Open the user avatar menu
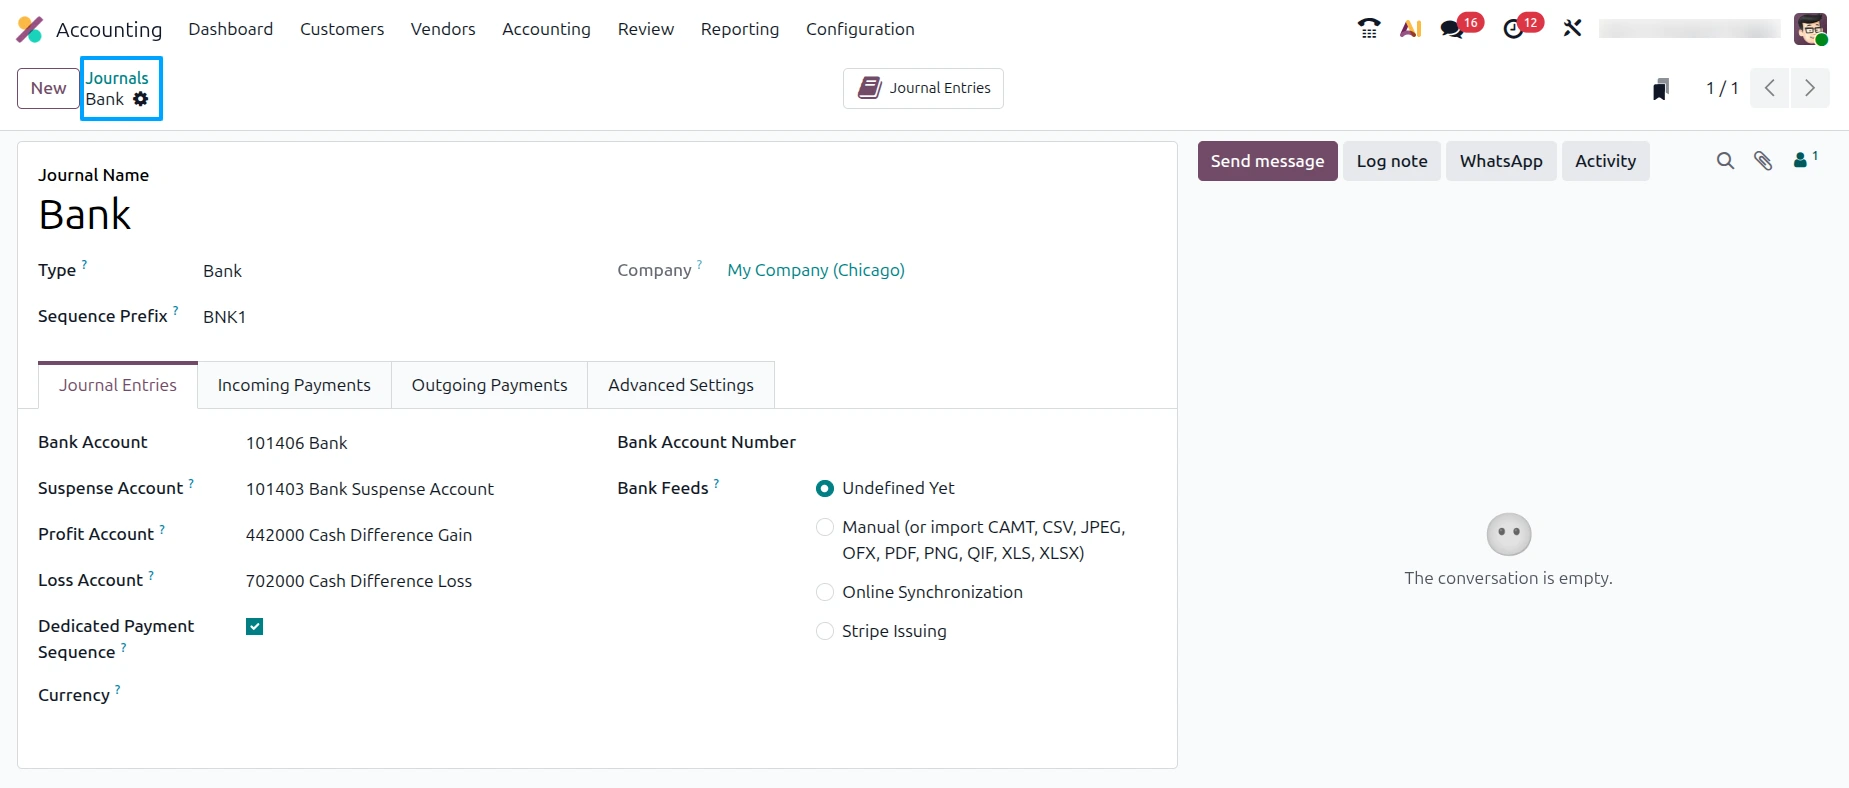Viewport: 1849px width, 788px height. click(1811, 29)
